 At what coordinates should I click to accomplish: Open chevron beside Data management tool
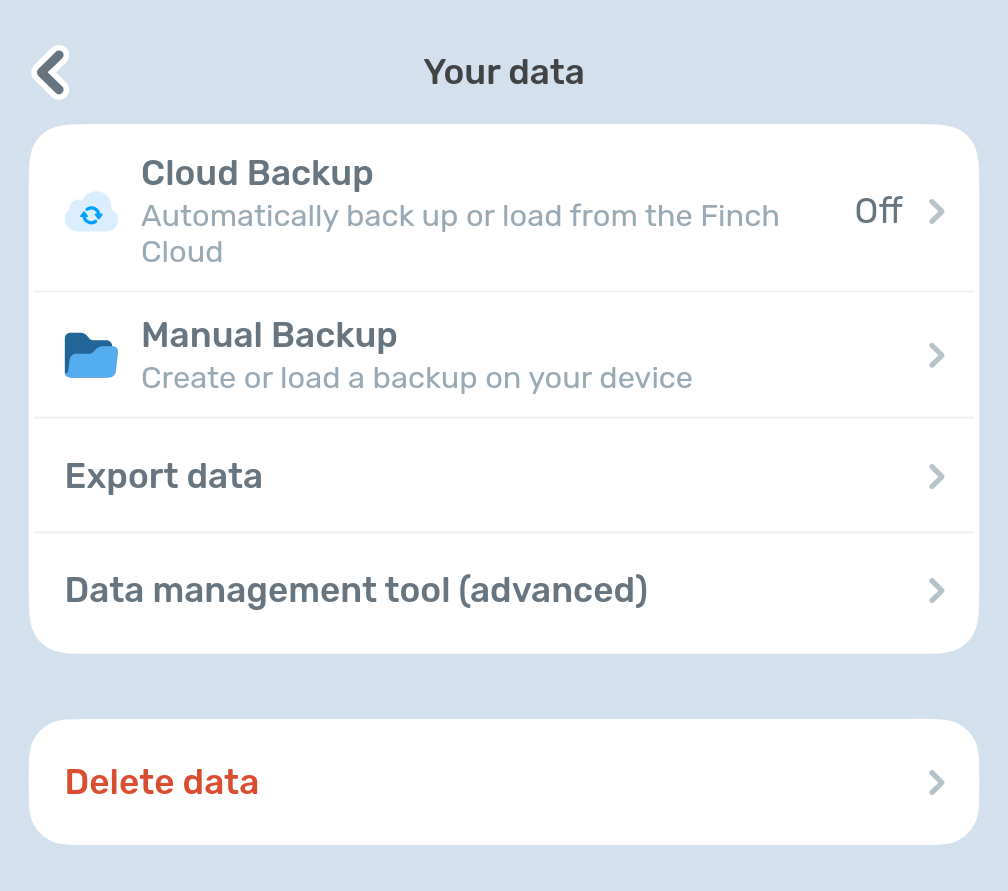click(x=936, y=591)
